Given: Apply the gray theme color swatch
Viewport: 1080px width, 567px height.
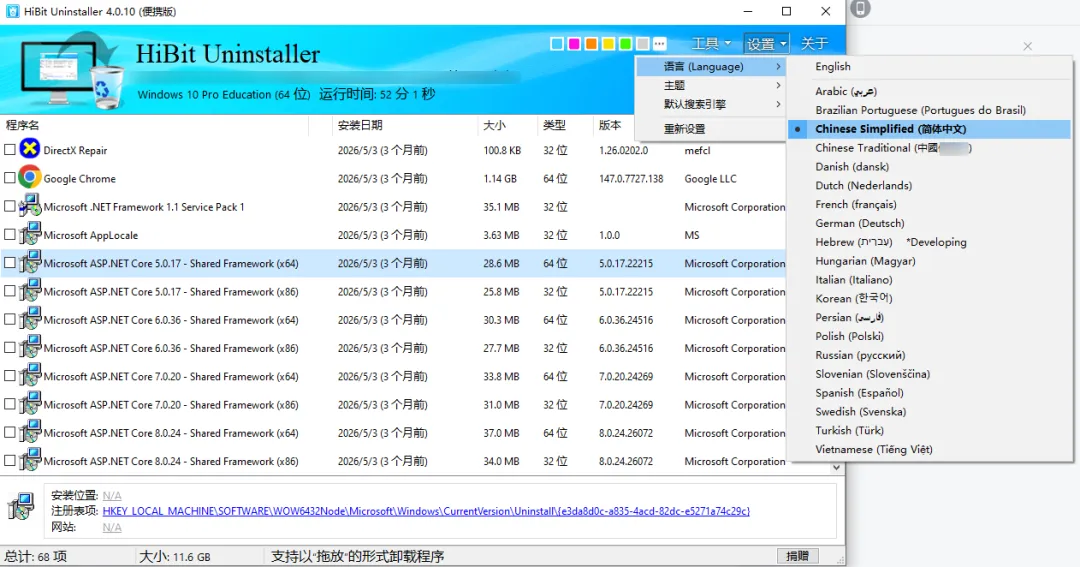Looking at the screenshot, I should [643, 44].
